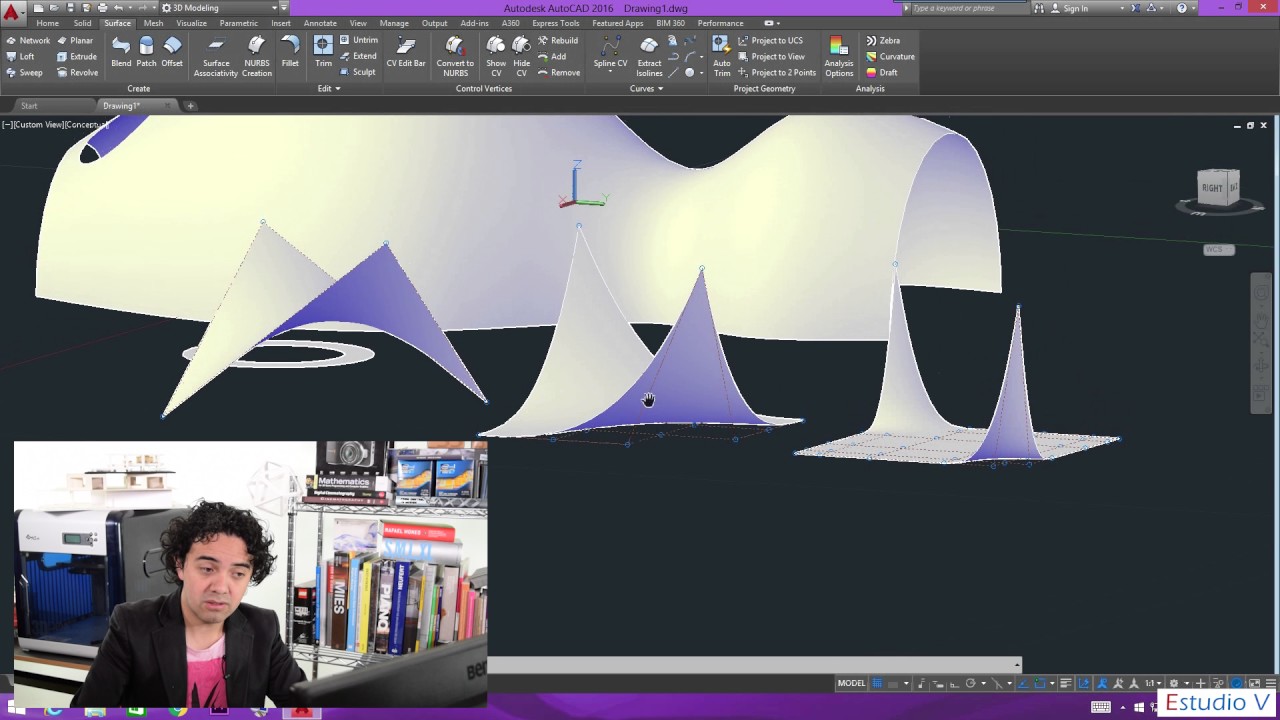Switch to the Mesh ribbon tab
Screen dimensions: 1280x720
(x=153, y=23)
